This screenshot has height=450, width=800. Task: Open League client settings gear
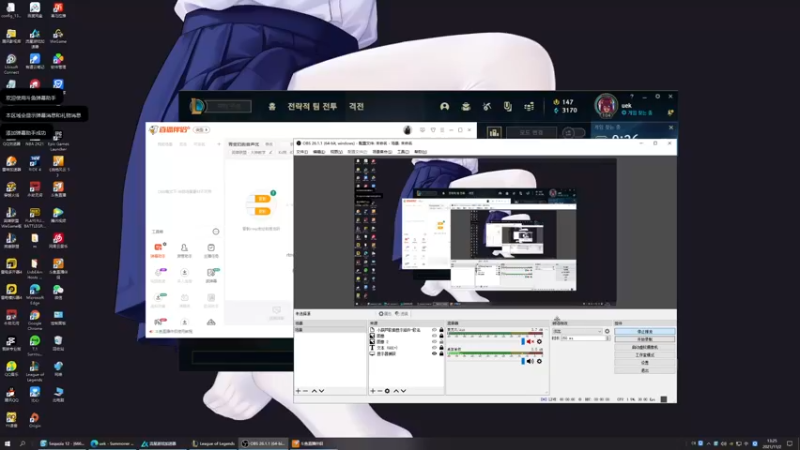coord(658,96)
